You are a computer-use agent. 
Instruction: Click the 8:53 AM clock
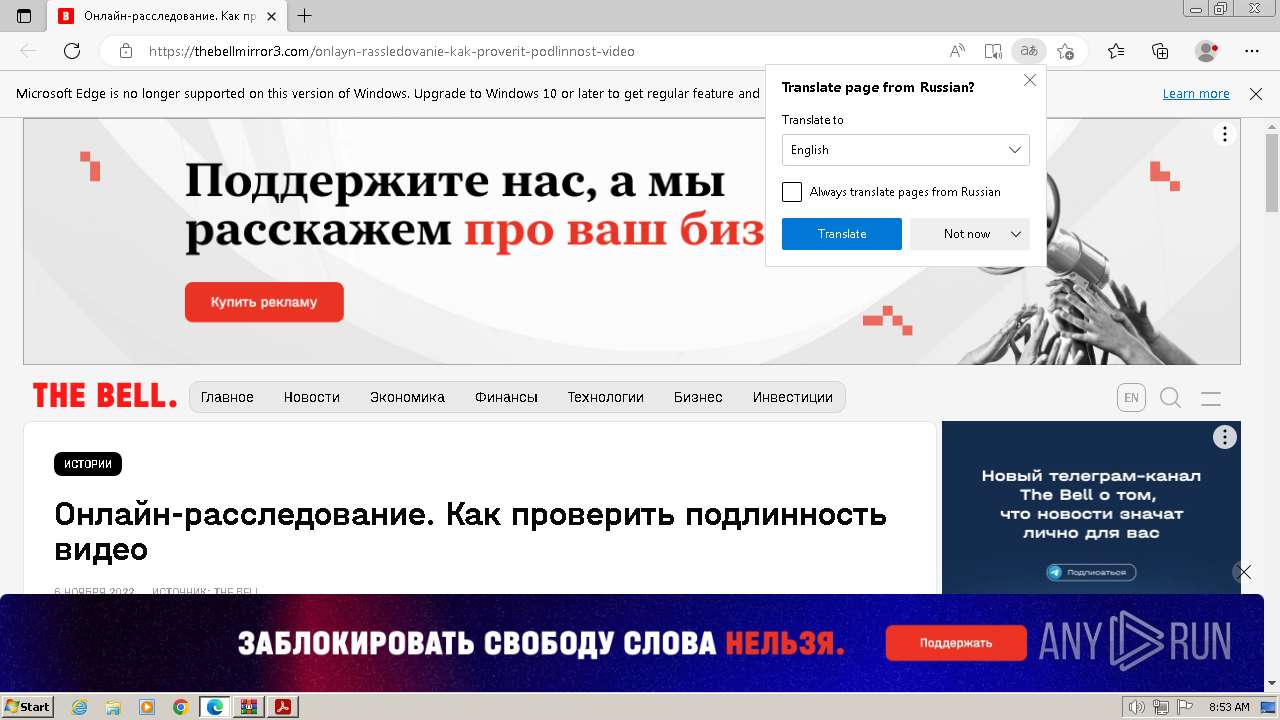click(1229, 707)
